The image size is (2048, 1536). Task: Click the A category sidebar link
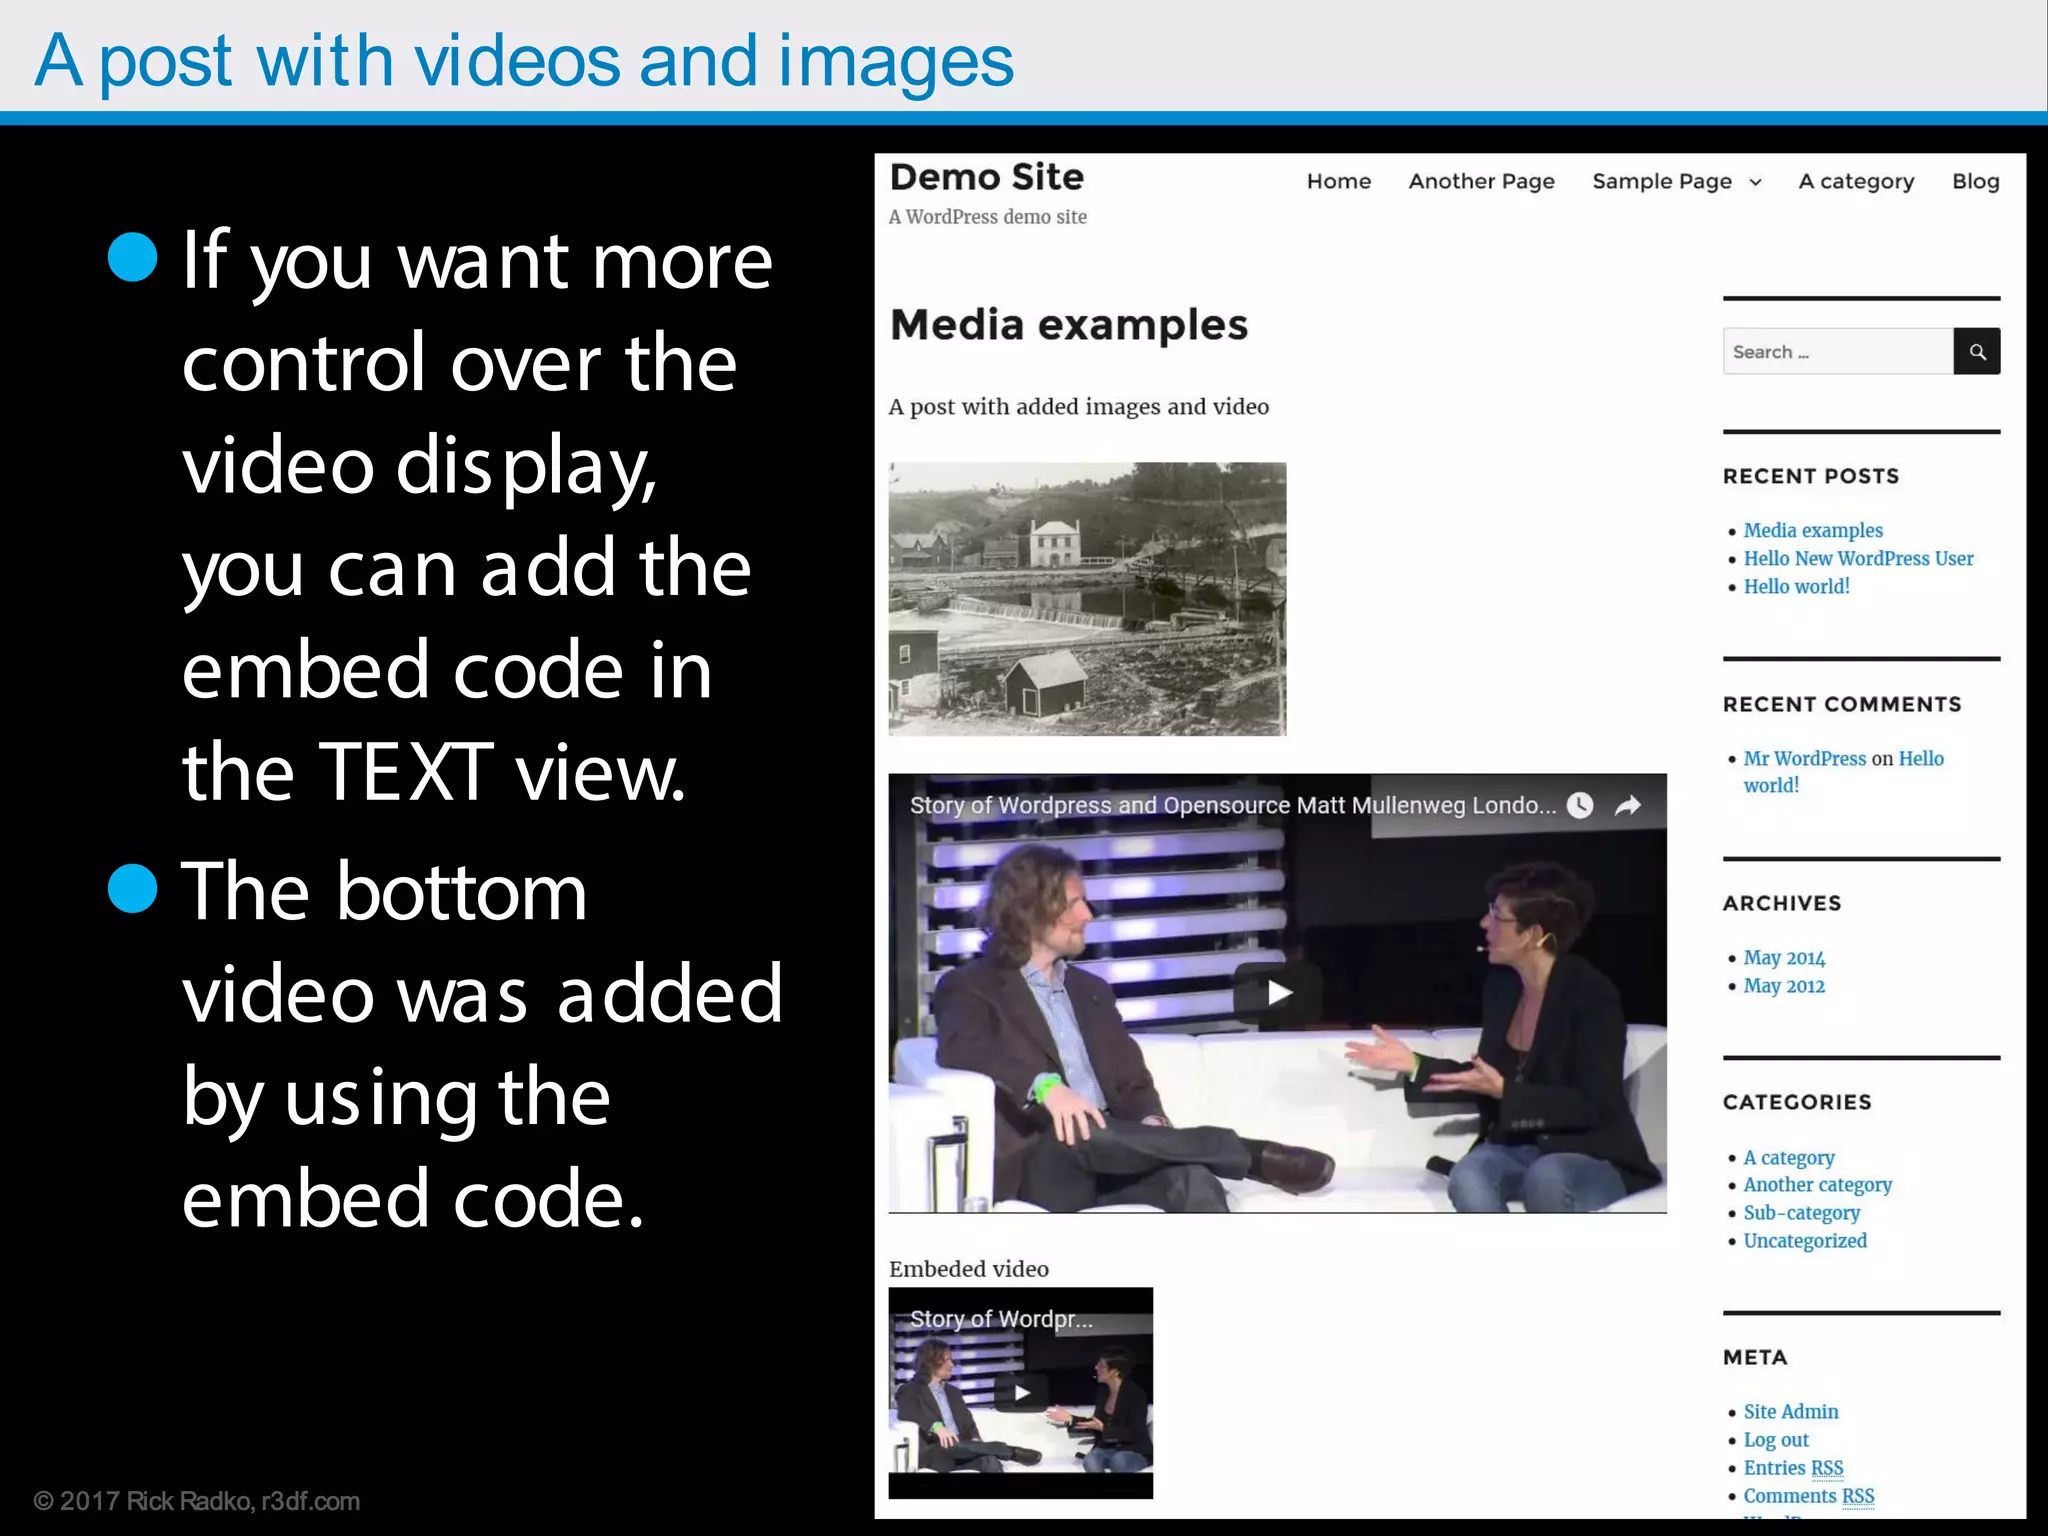pyautogui.click(x=1788, y=1158)
